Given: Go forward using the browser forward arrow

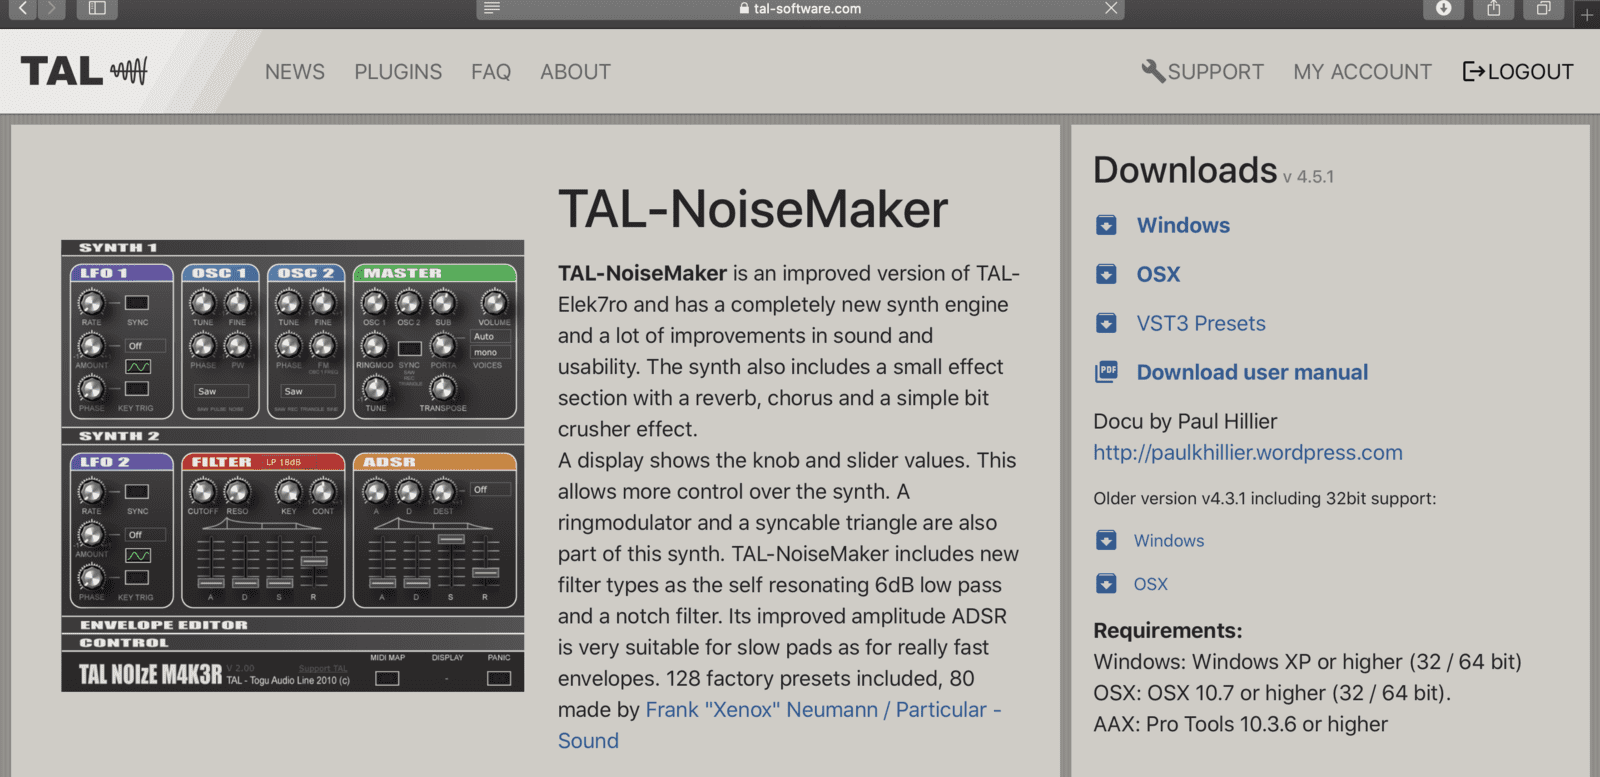Looking at the screenshot, I should (x=51, y=9).
